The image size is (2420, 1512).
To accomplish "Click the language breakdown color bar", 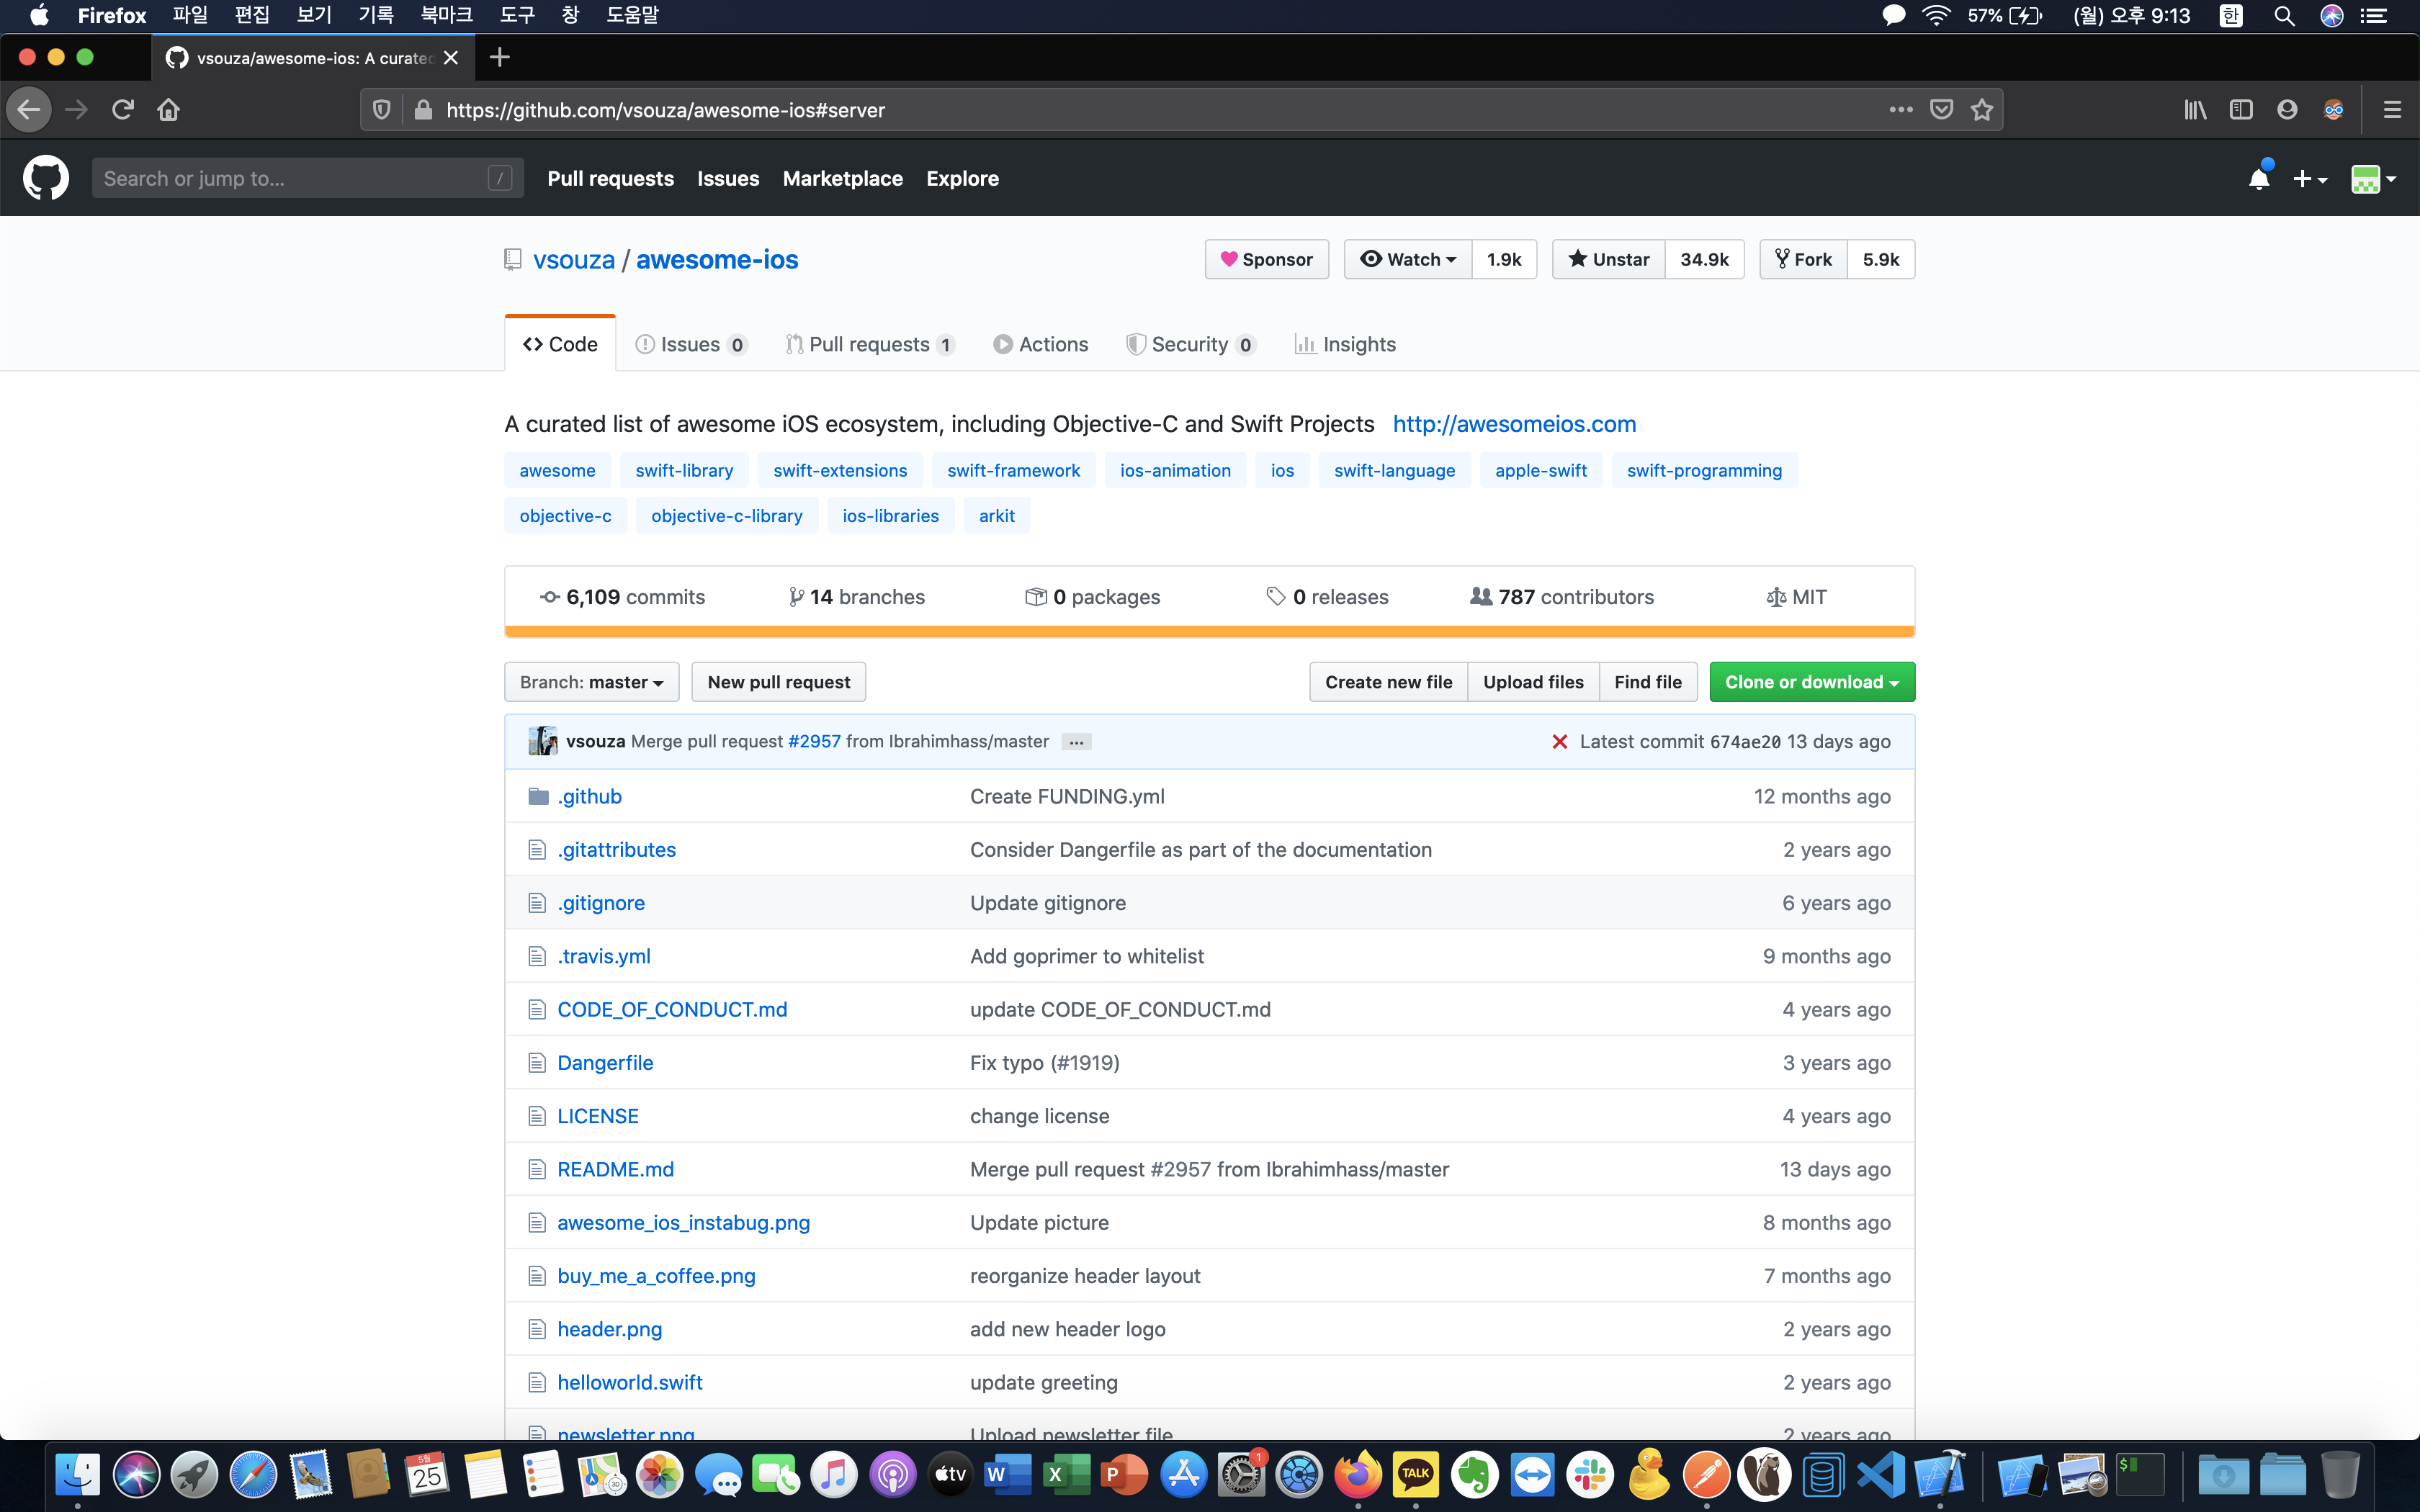I will tap(1210, 631).
